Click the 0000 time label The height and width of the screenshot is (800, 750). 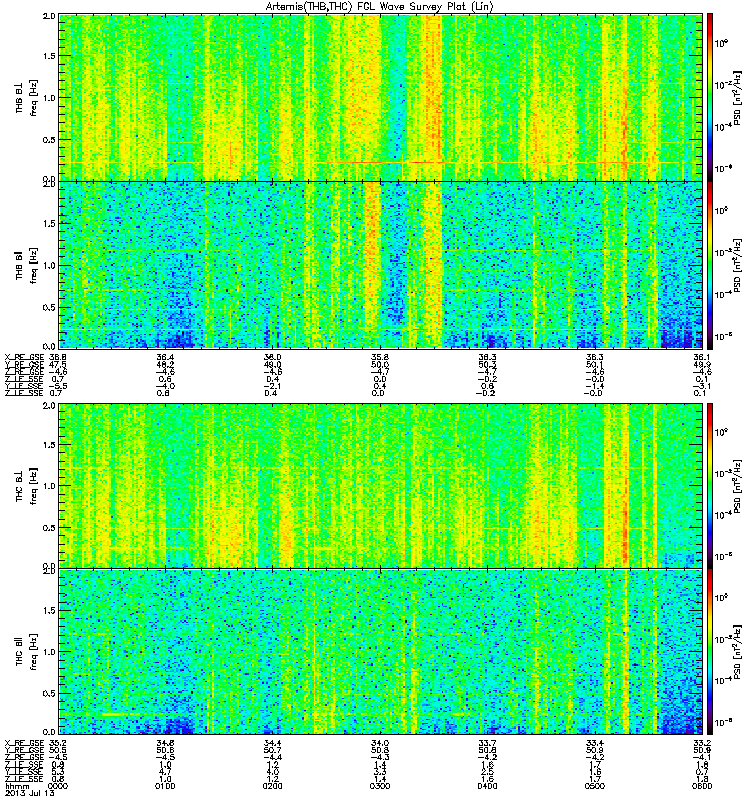coord(58,786)
